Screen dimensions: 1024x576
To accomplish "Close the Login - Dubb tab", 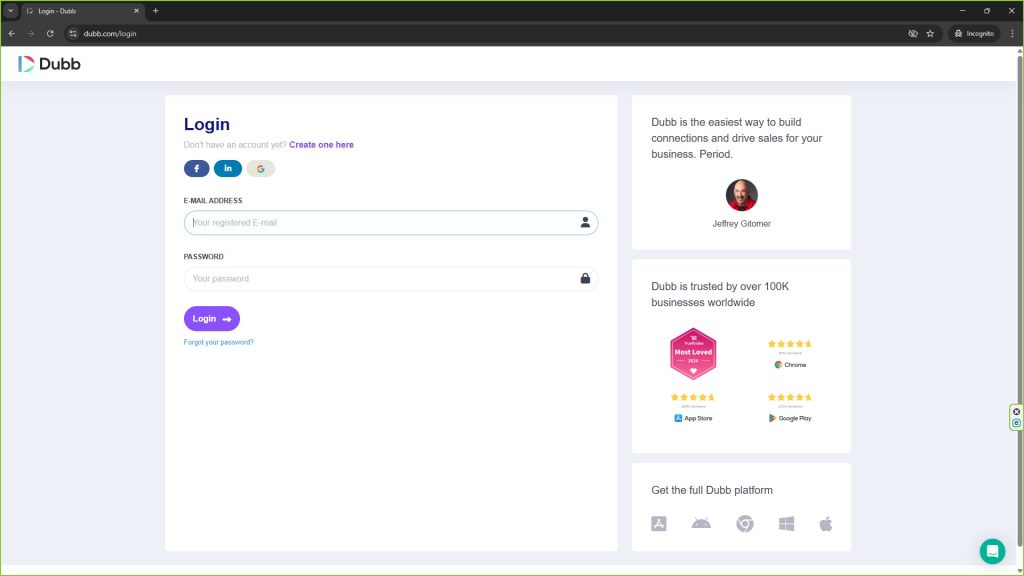I will click(x=136, y=10).
